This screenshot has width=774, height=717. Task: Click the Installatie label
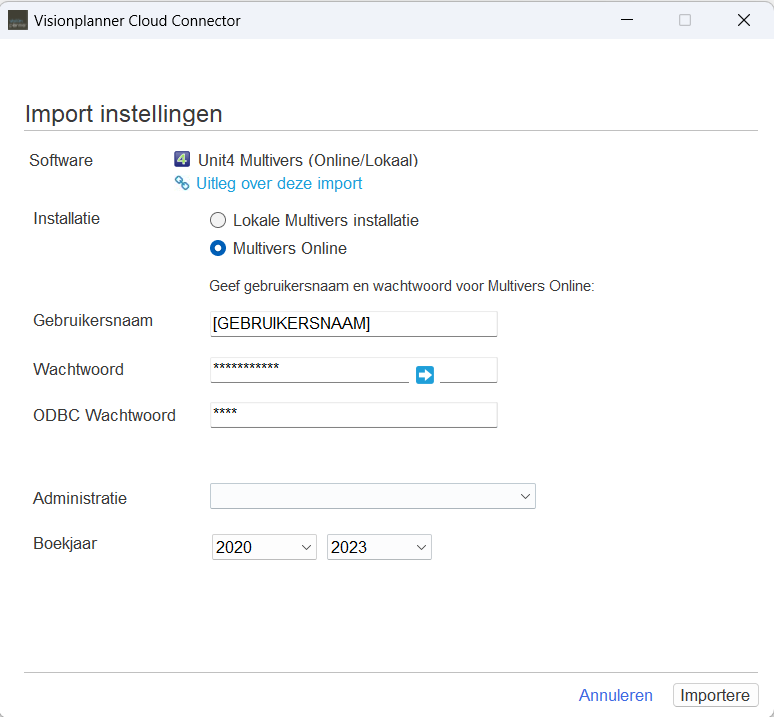[66, 219]
